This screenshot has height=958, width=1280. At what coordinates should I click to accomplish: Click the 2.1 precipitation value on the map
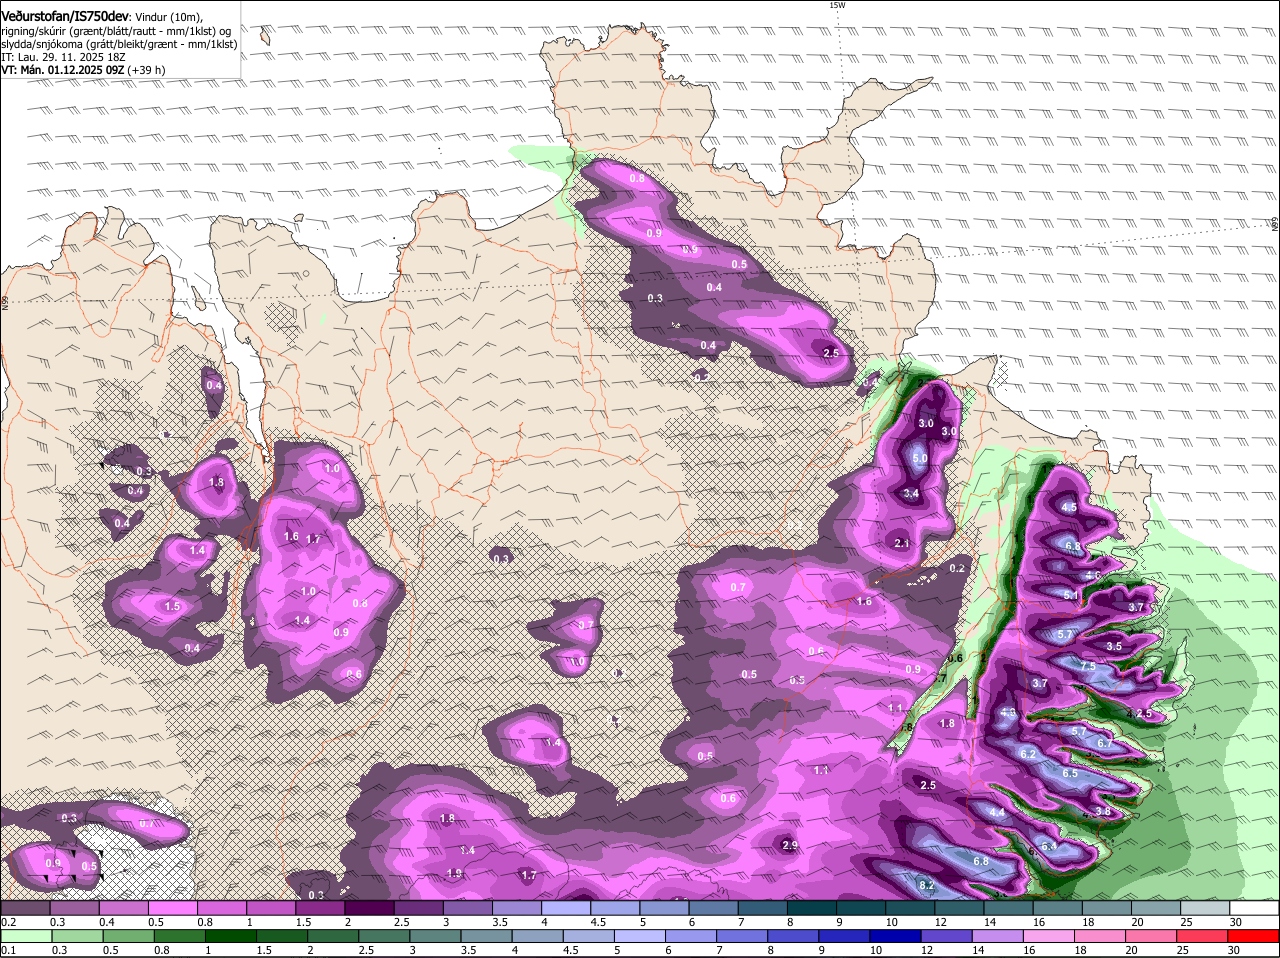coord(901,543)
